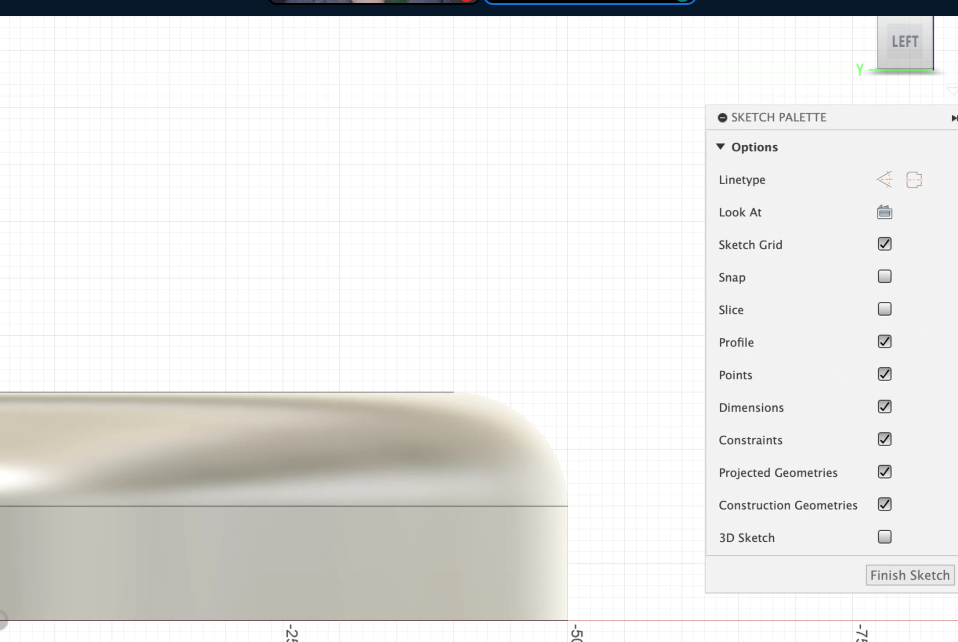Uncheck the Profile checkbox
Viewport: 958px width, 642px height.
tap(884, 341)
